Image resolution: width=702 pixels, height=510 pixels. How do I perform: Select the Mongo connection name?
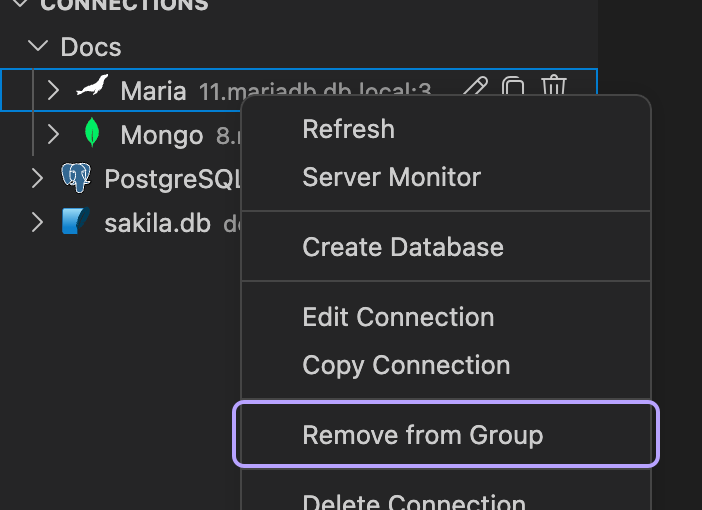coord(162,135)
